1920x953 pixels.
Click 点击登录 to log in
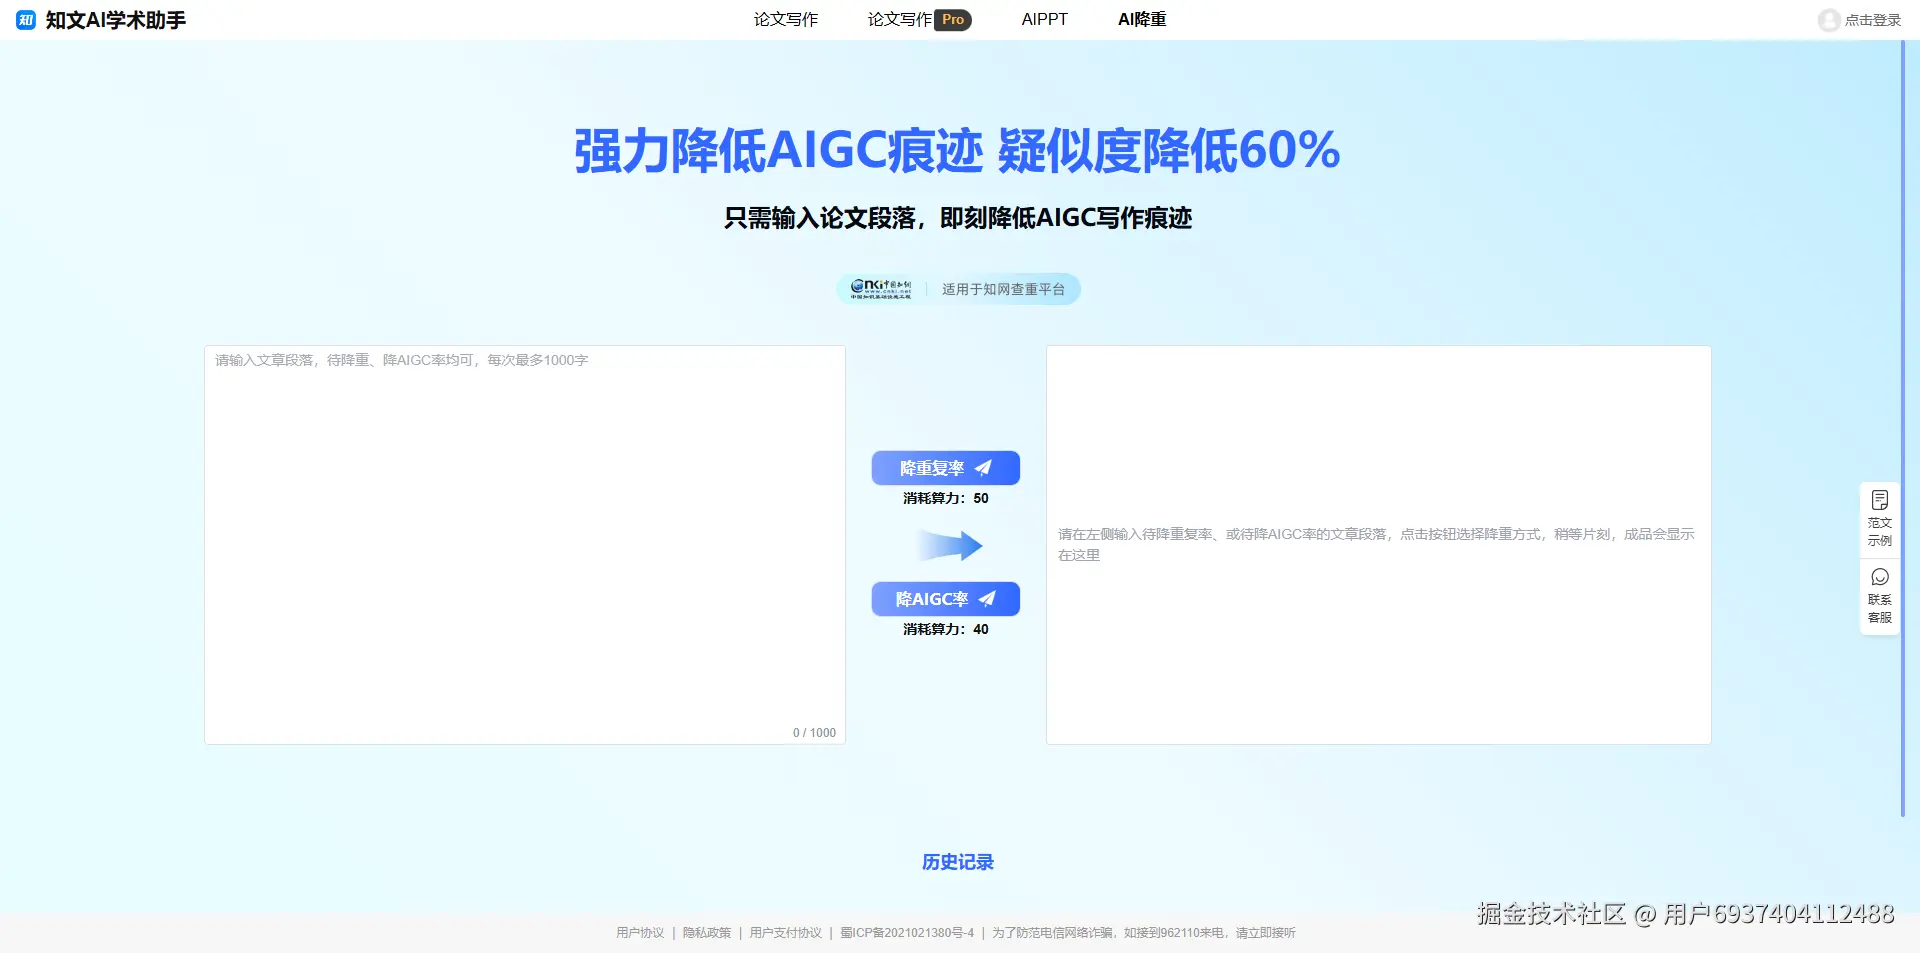(x=1872, y=20)
